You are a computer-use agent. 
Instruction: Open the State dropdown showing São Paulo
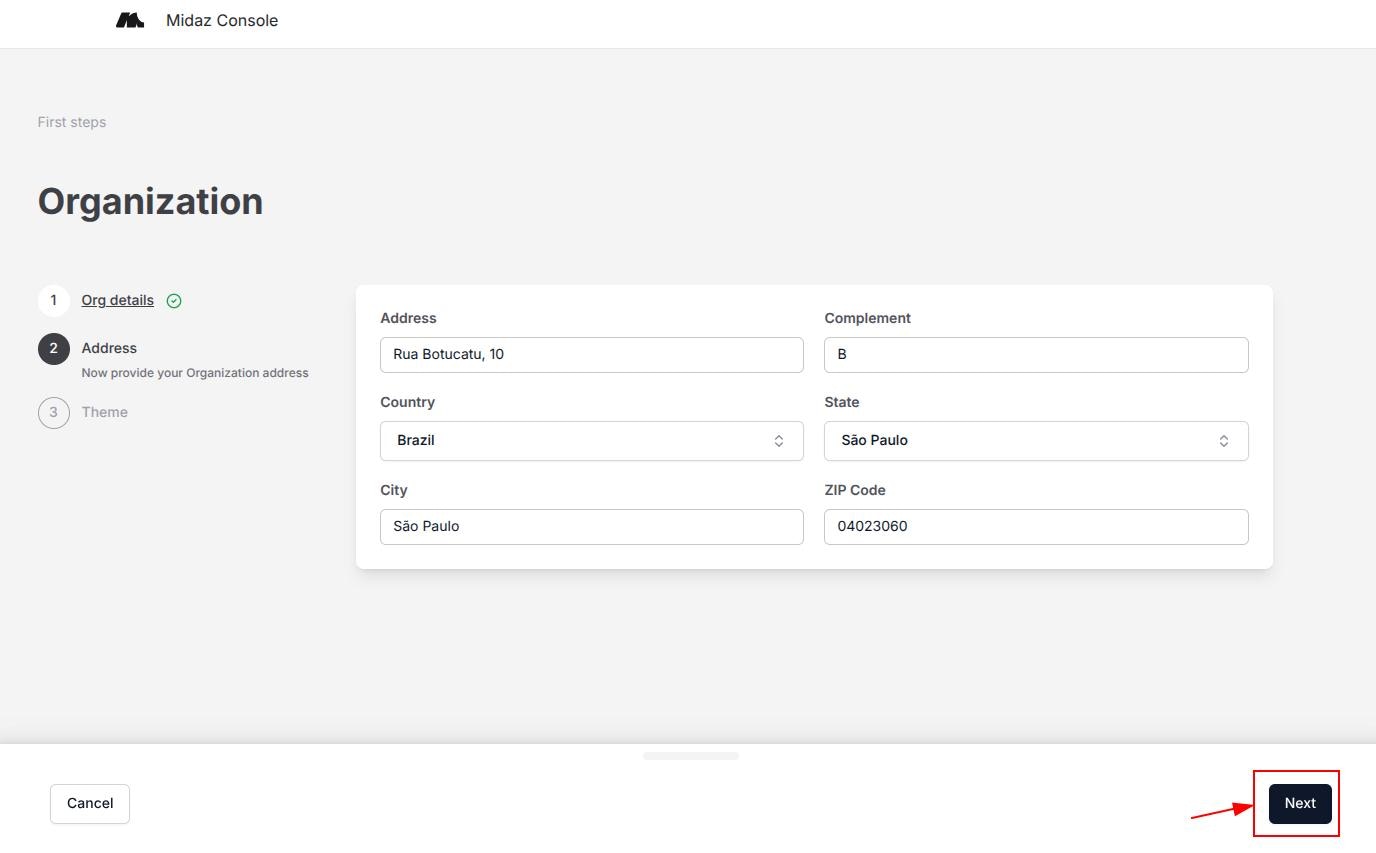pos(1036,441)
